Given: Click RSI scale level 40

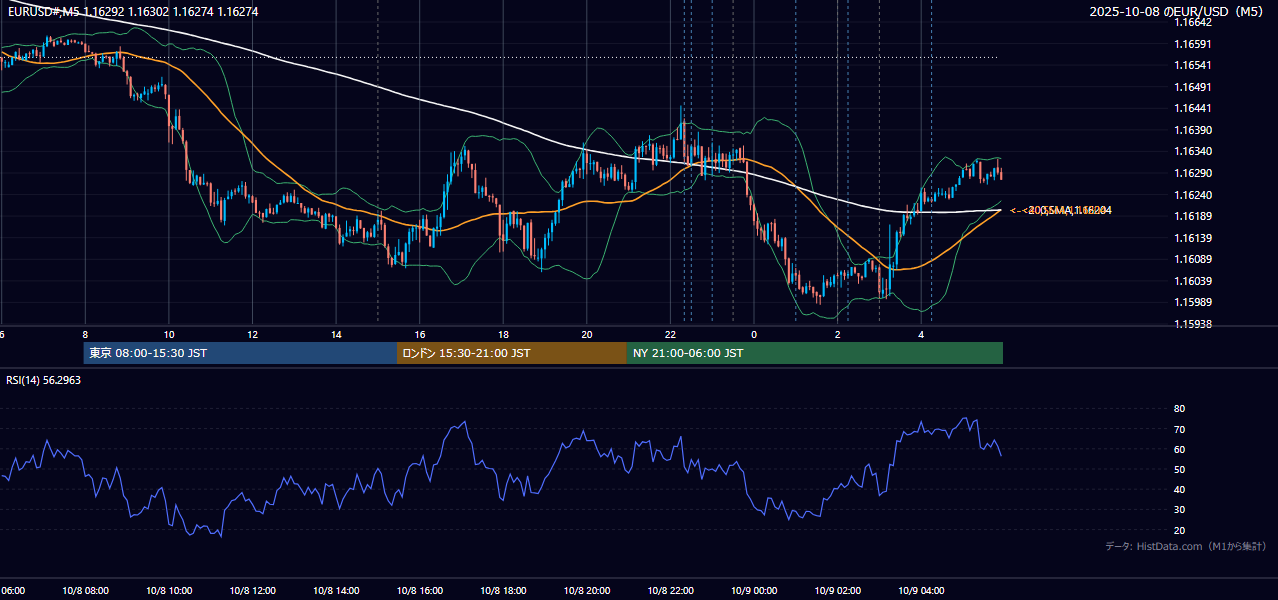Looking at the screenshot, I should coord(1179,490).
